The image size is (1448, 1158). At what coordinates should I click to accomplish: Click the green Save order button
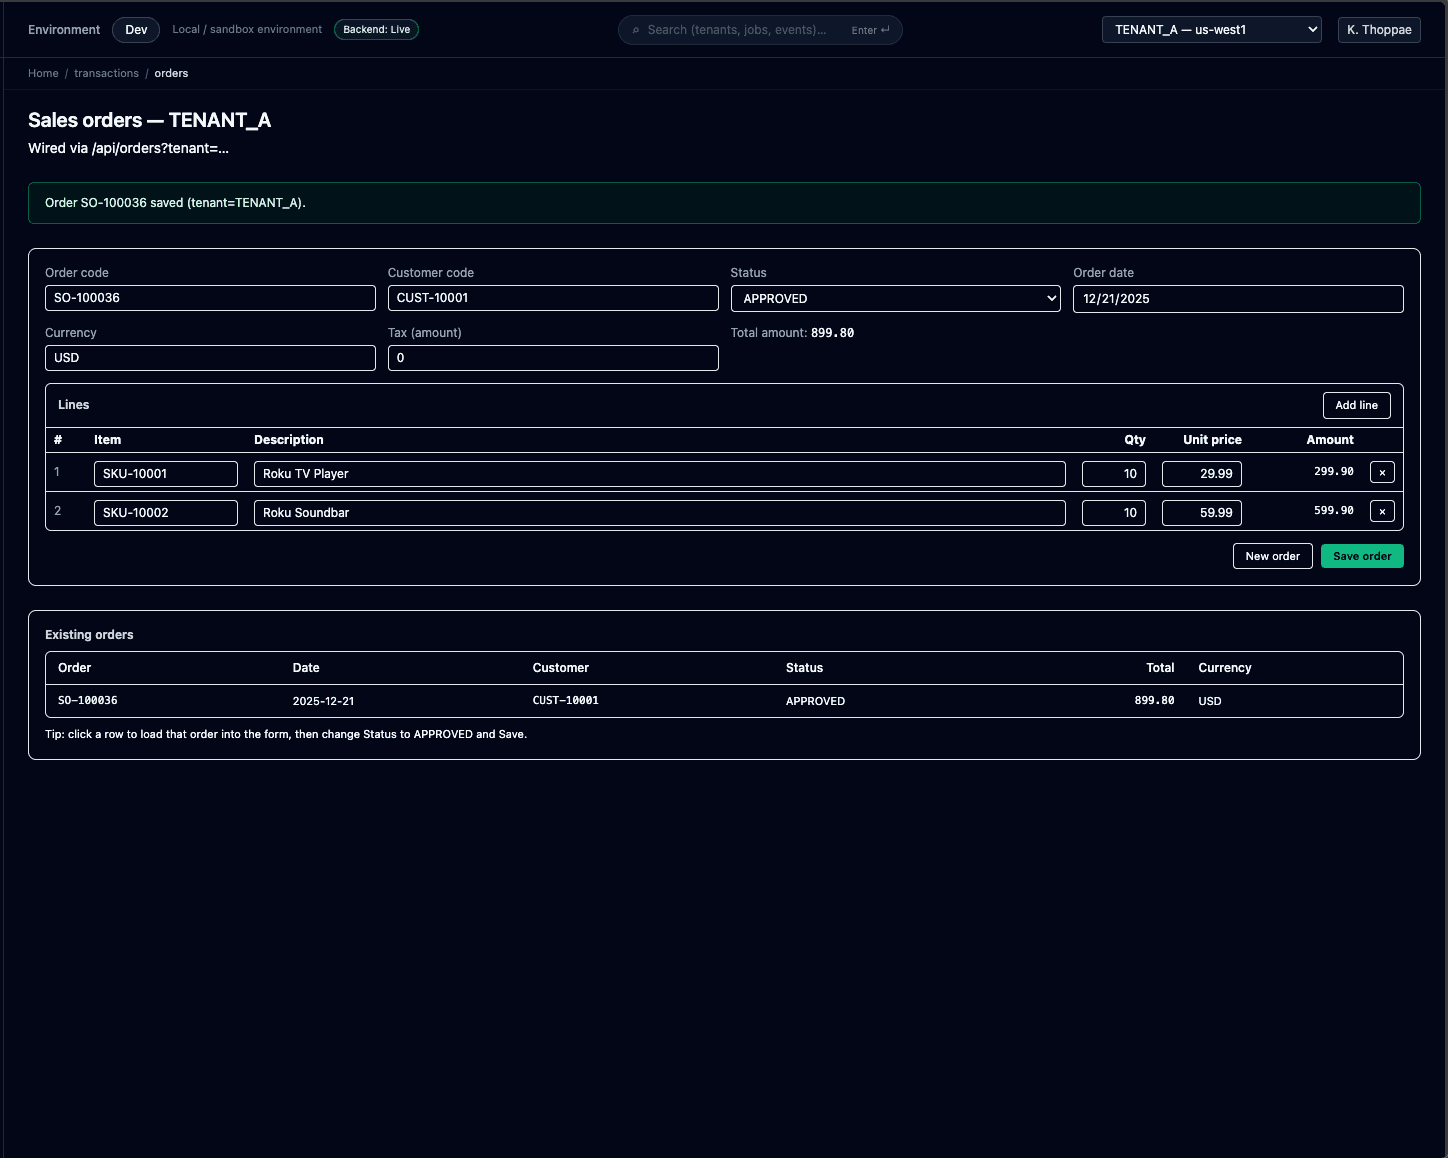pyautogui.click(x=1361, y=556)
